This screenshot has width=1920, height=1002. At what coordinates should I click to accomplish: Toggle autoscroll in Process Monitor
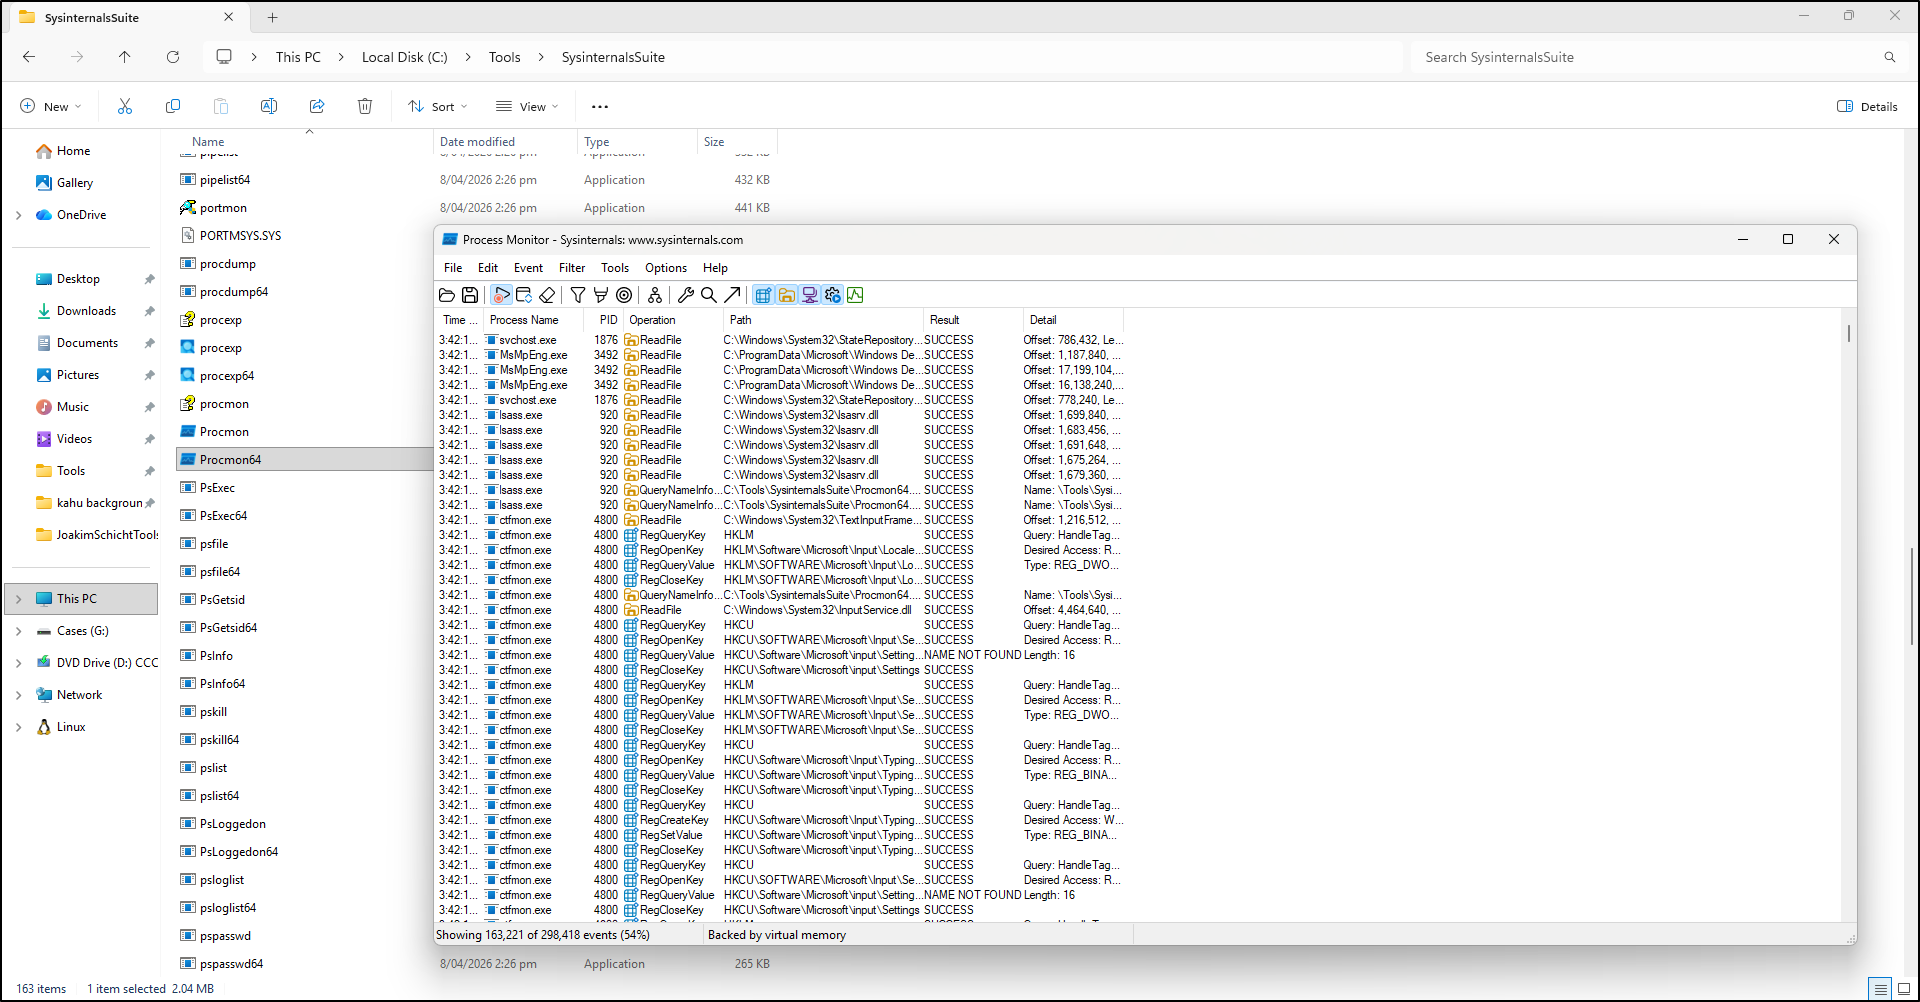524,295
